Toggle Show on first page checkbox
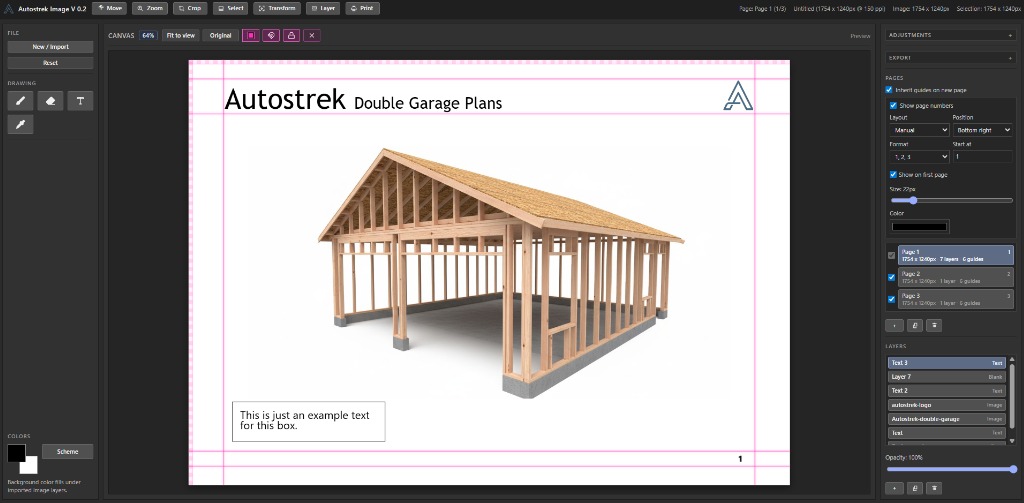This screenshot has width=1024, height=503. point(893,174)
